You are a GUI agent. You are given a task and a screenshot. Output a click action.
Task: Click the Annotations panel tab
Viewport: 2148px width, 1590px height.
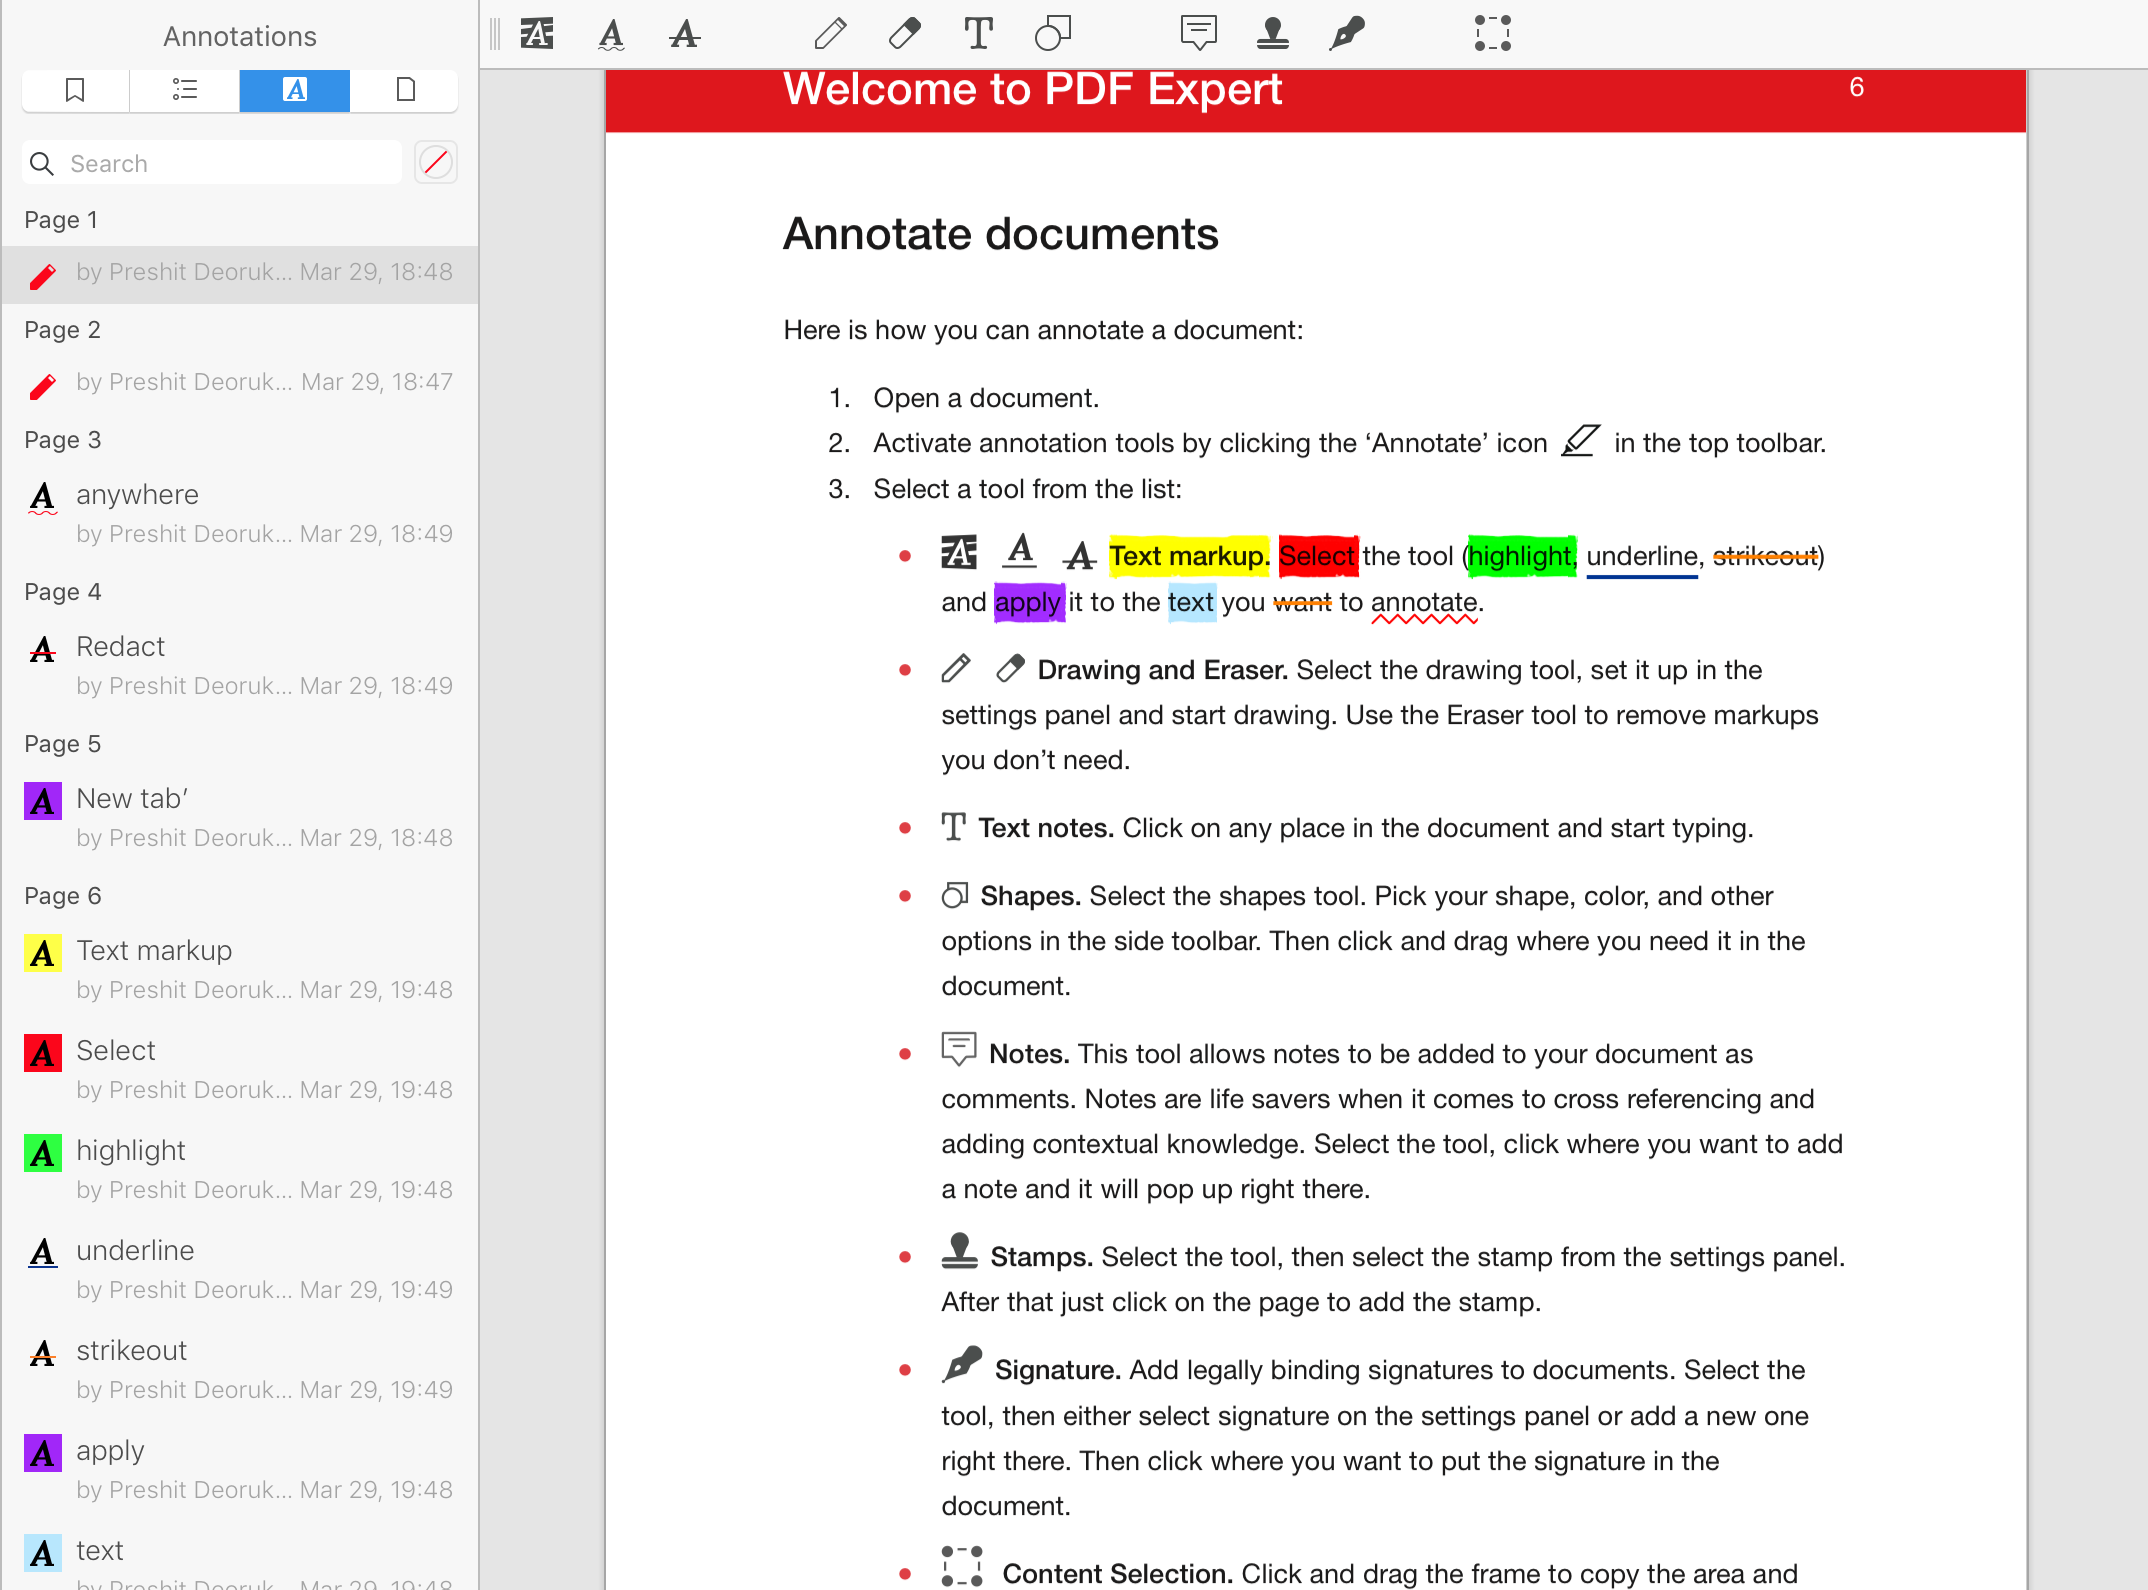294,89
